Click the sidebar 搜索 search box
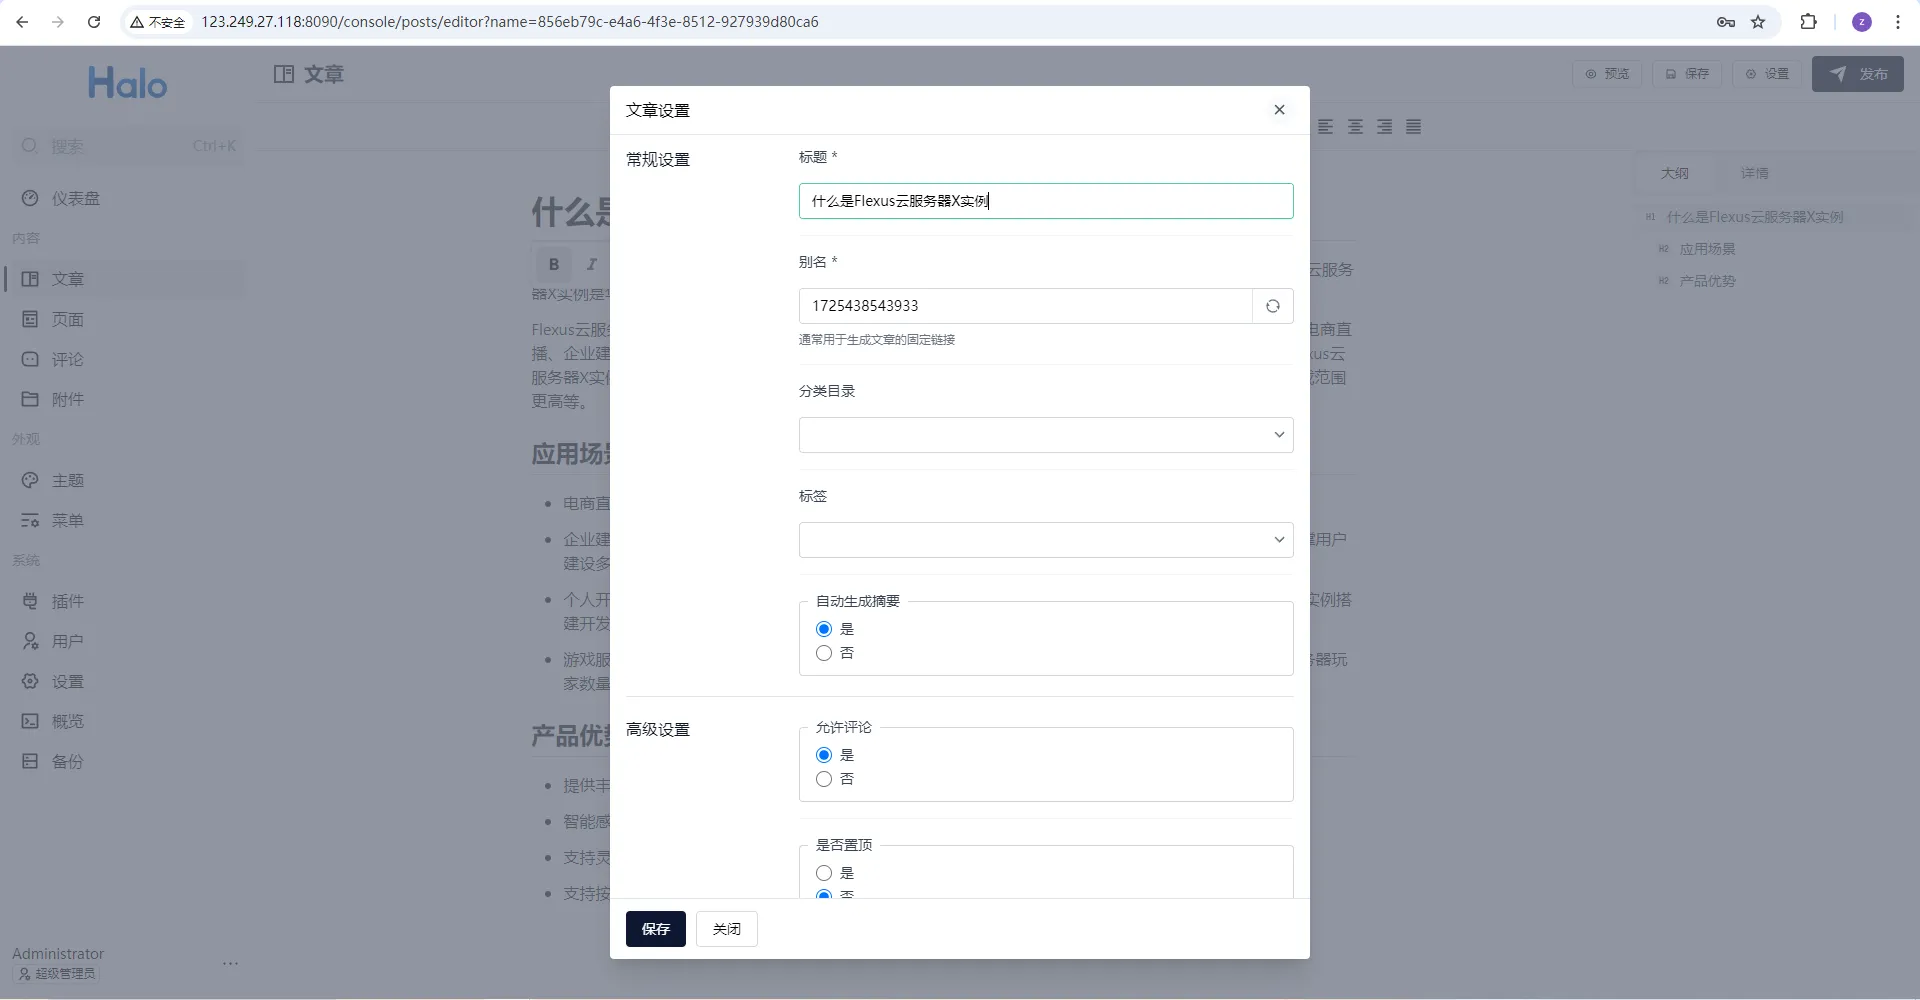The image size is (1920, 1000). [127, 146]
